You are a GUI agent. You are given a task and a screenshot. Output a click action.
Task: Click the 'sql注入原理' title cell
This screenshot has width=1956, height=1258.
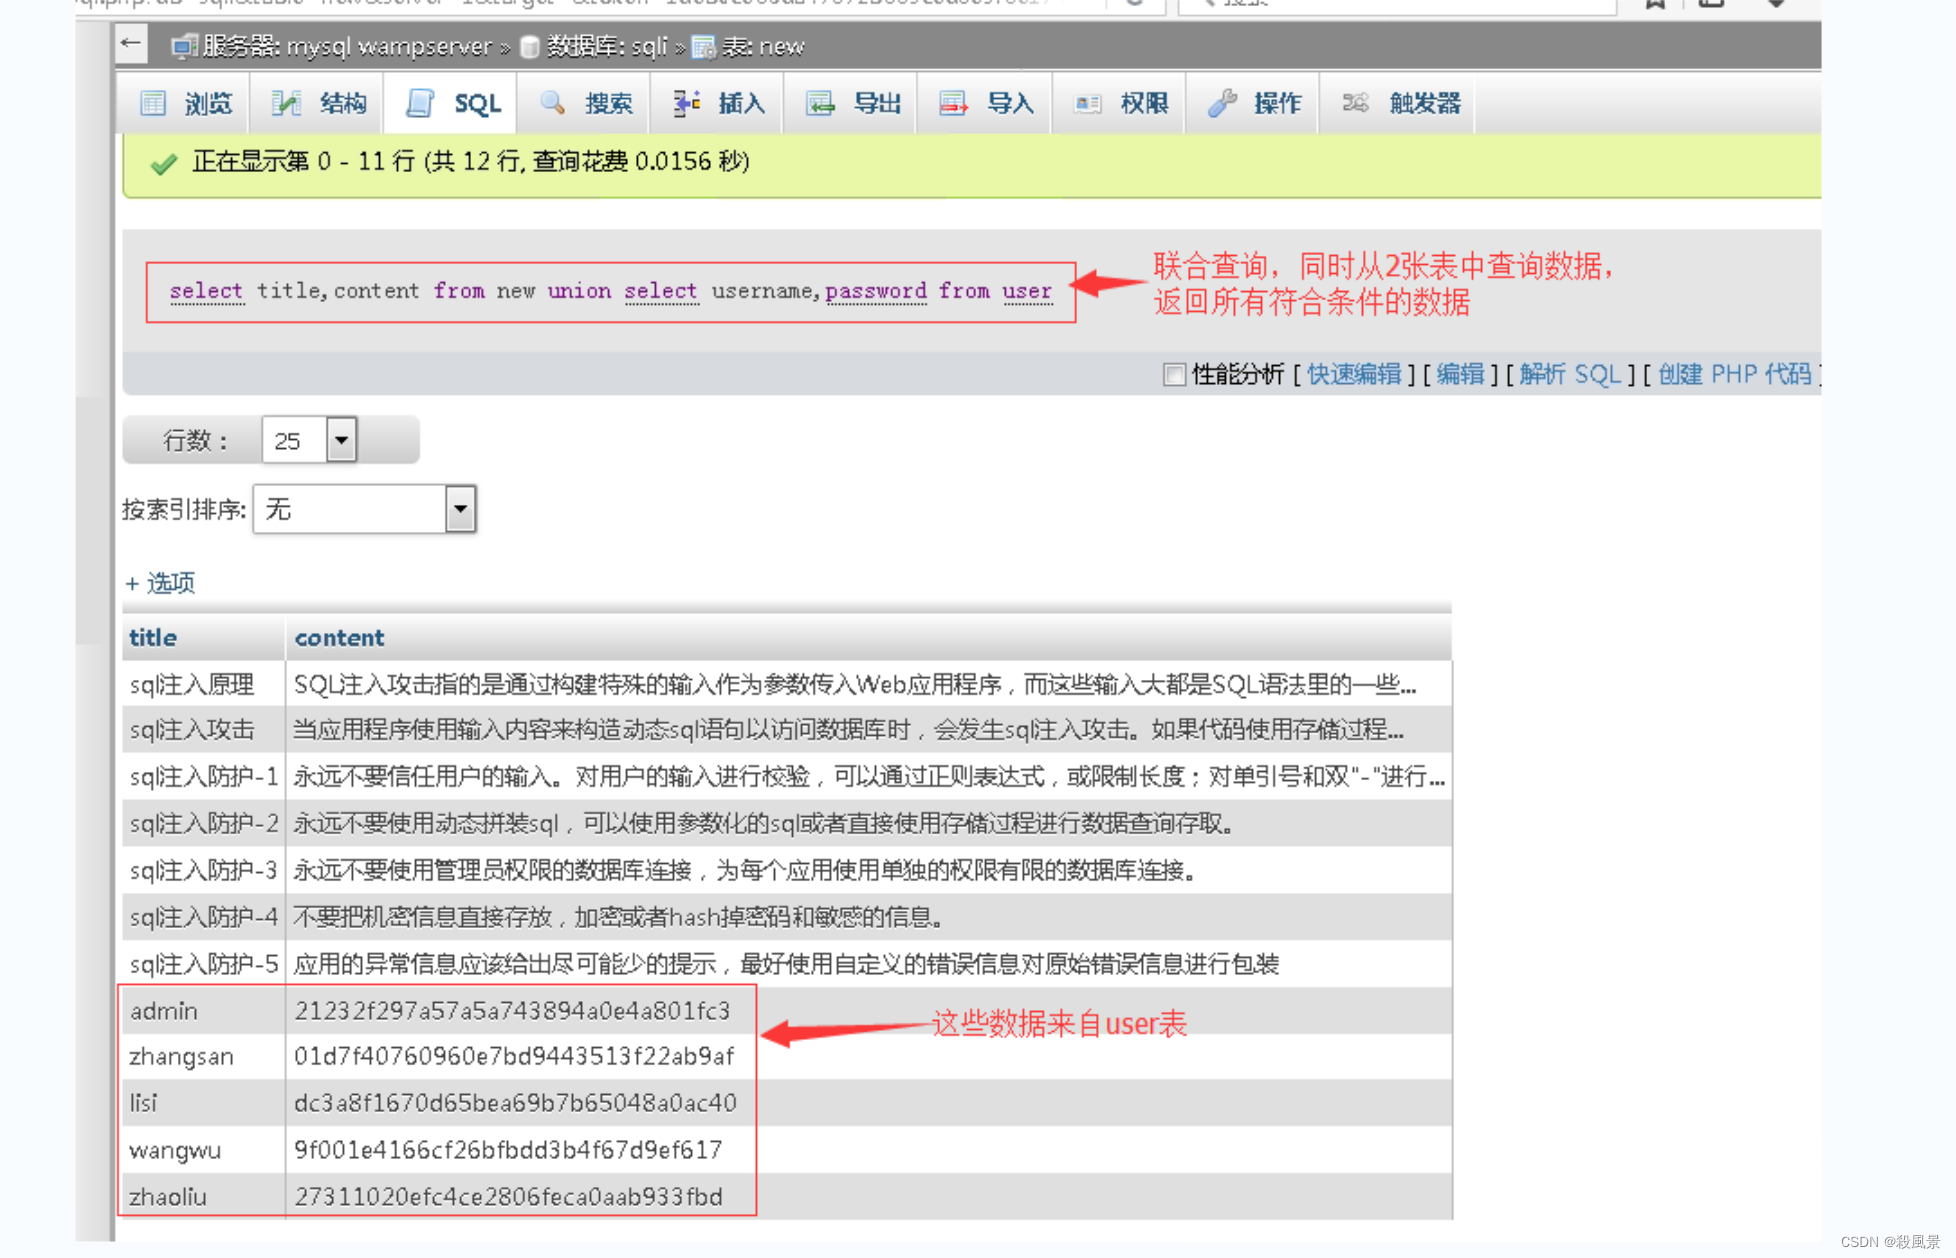tap(204, 684)
